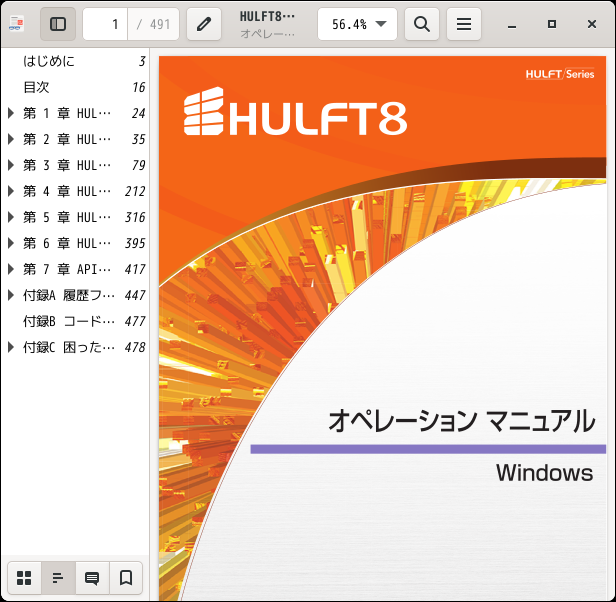The image size is (616, 602).
Task: Maximize the document viewer window
Action: tap(552, 24)
